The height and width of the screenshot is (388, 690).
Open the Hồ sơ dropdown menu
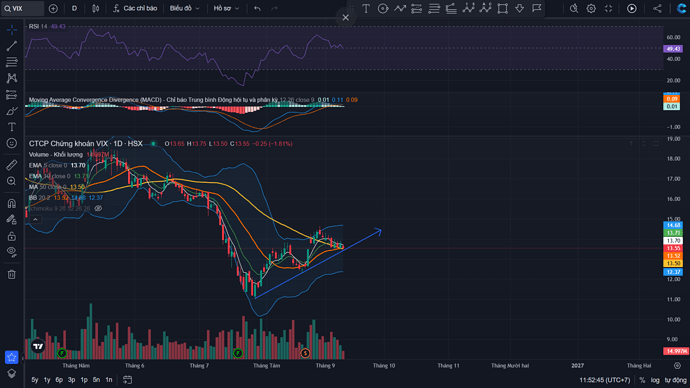[226, 8]
